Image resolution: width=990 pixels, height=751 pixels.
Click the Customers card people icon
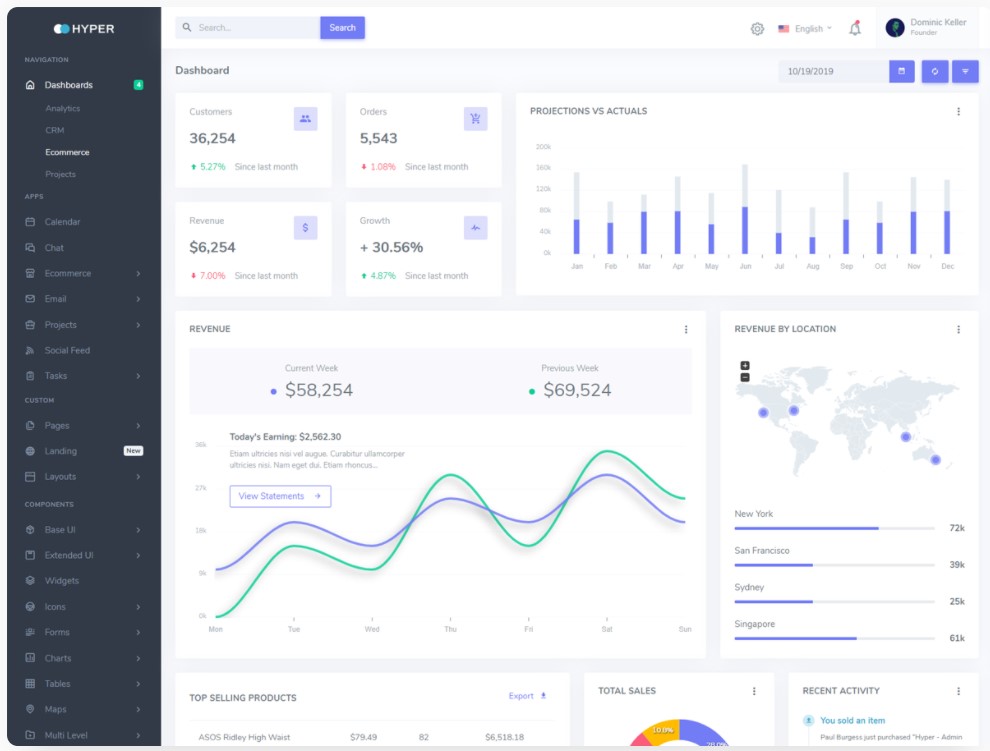tap(306, 119)
